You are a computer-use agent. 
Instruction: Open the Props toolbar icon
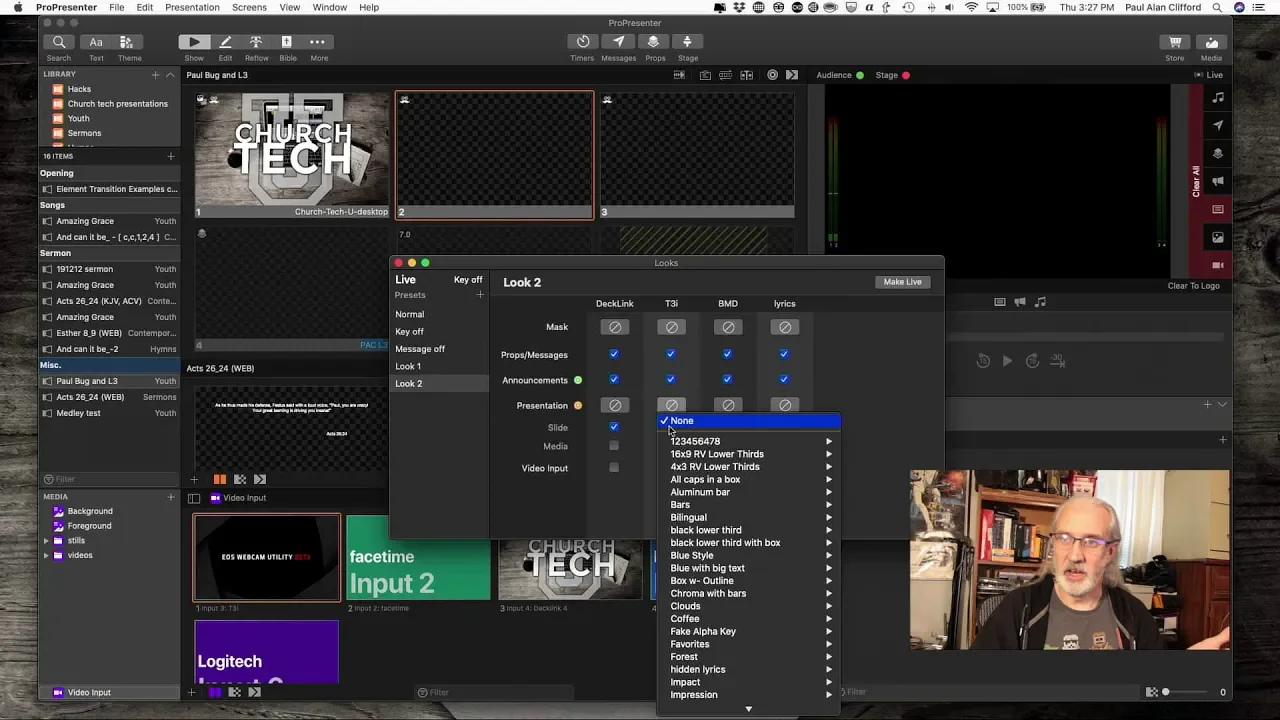[x=654, y=42]
